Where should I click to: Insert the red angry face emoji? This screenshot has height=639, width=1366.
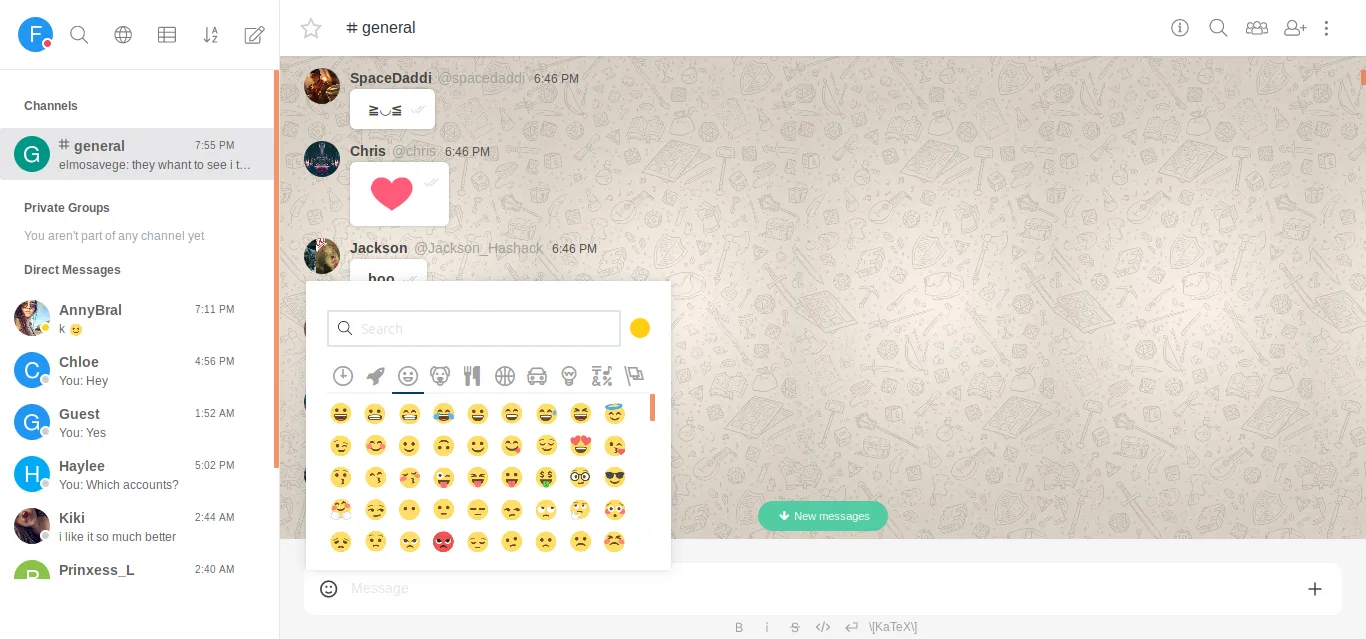[x=443, y=542]
